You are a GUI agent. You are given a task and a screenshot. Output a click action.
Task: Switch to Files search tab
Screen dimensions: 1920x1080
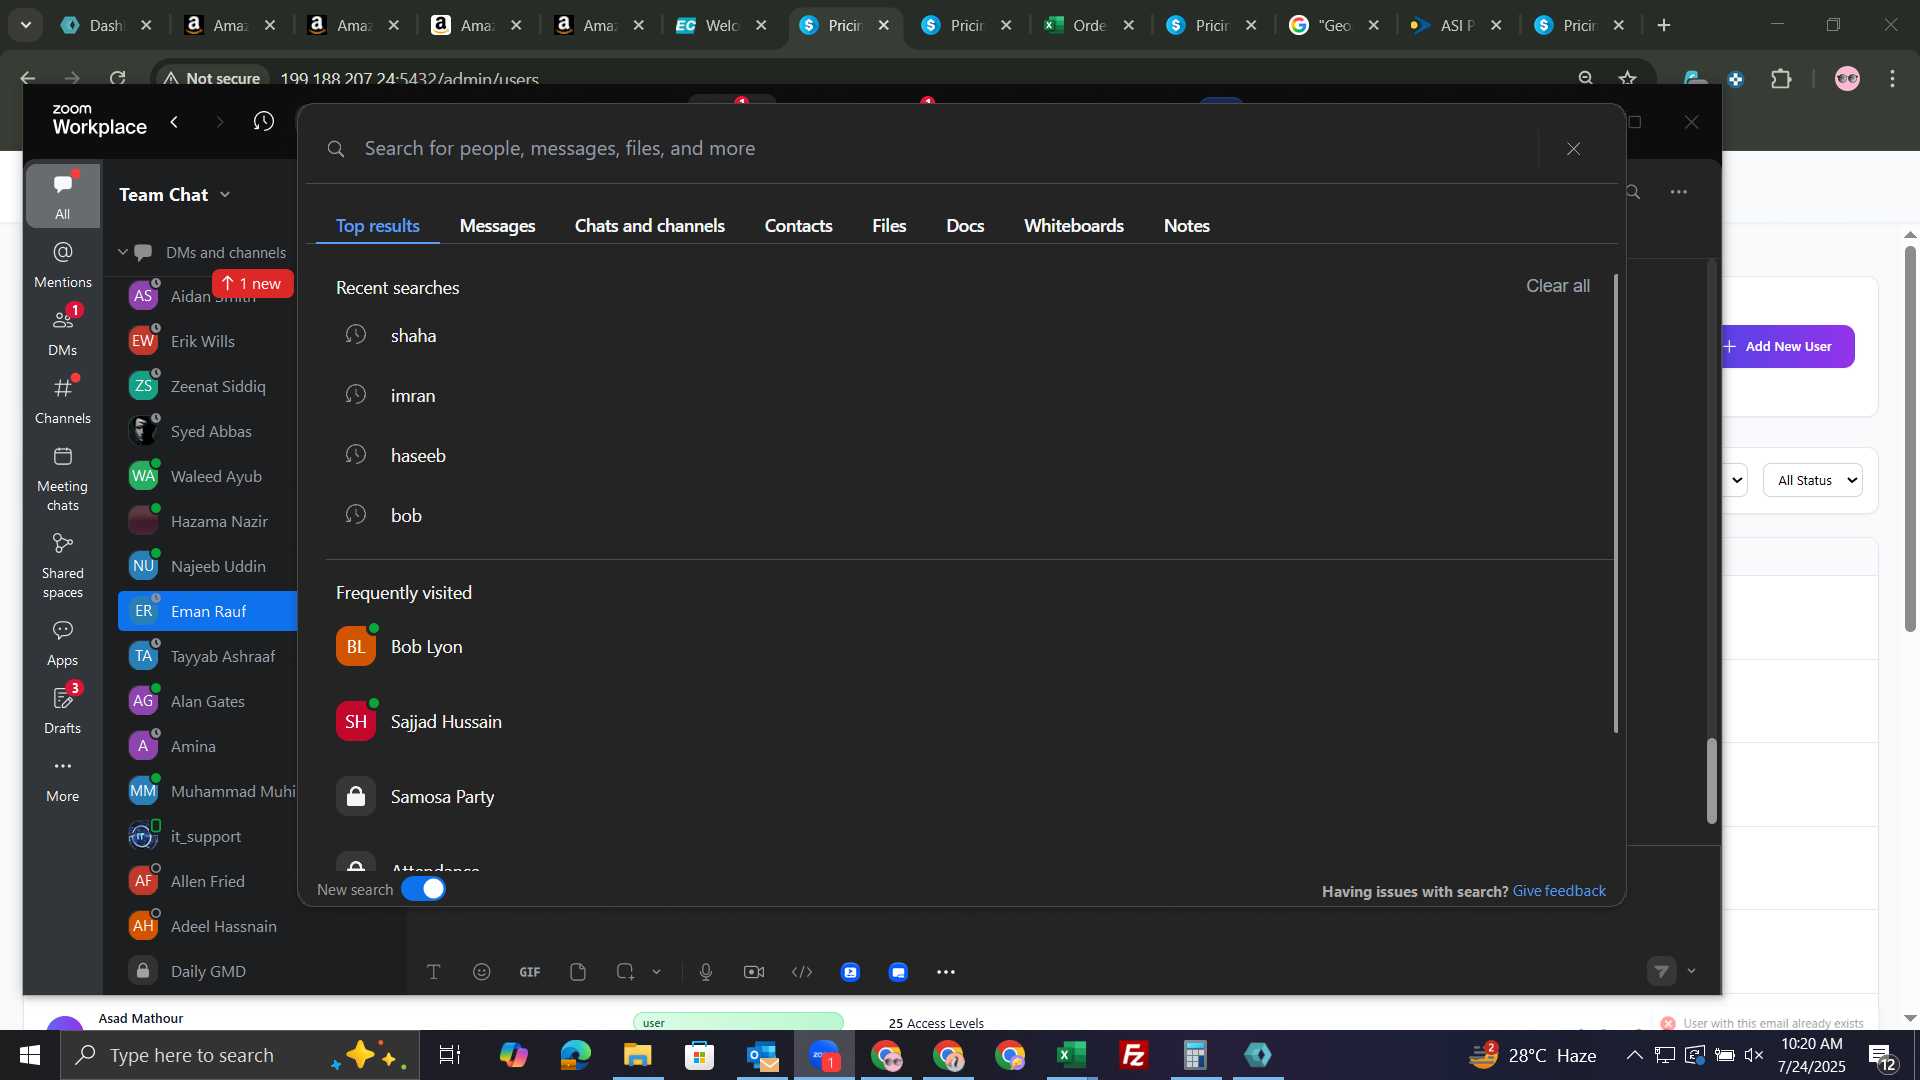[x=889, y=226]
